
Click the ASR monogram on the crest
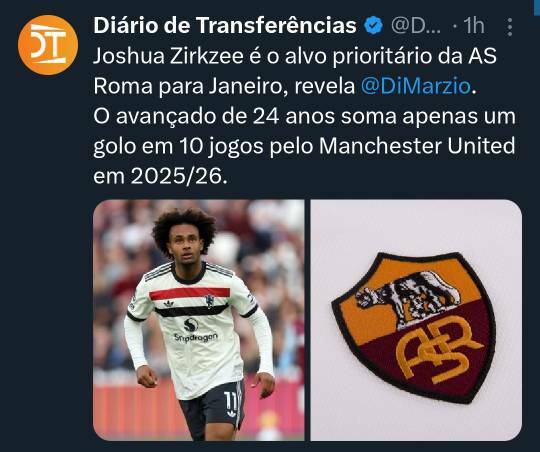pyautogui.click(x=437, y=350)
